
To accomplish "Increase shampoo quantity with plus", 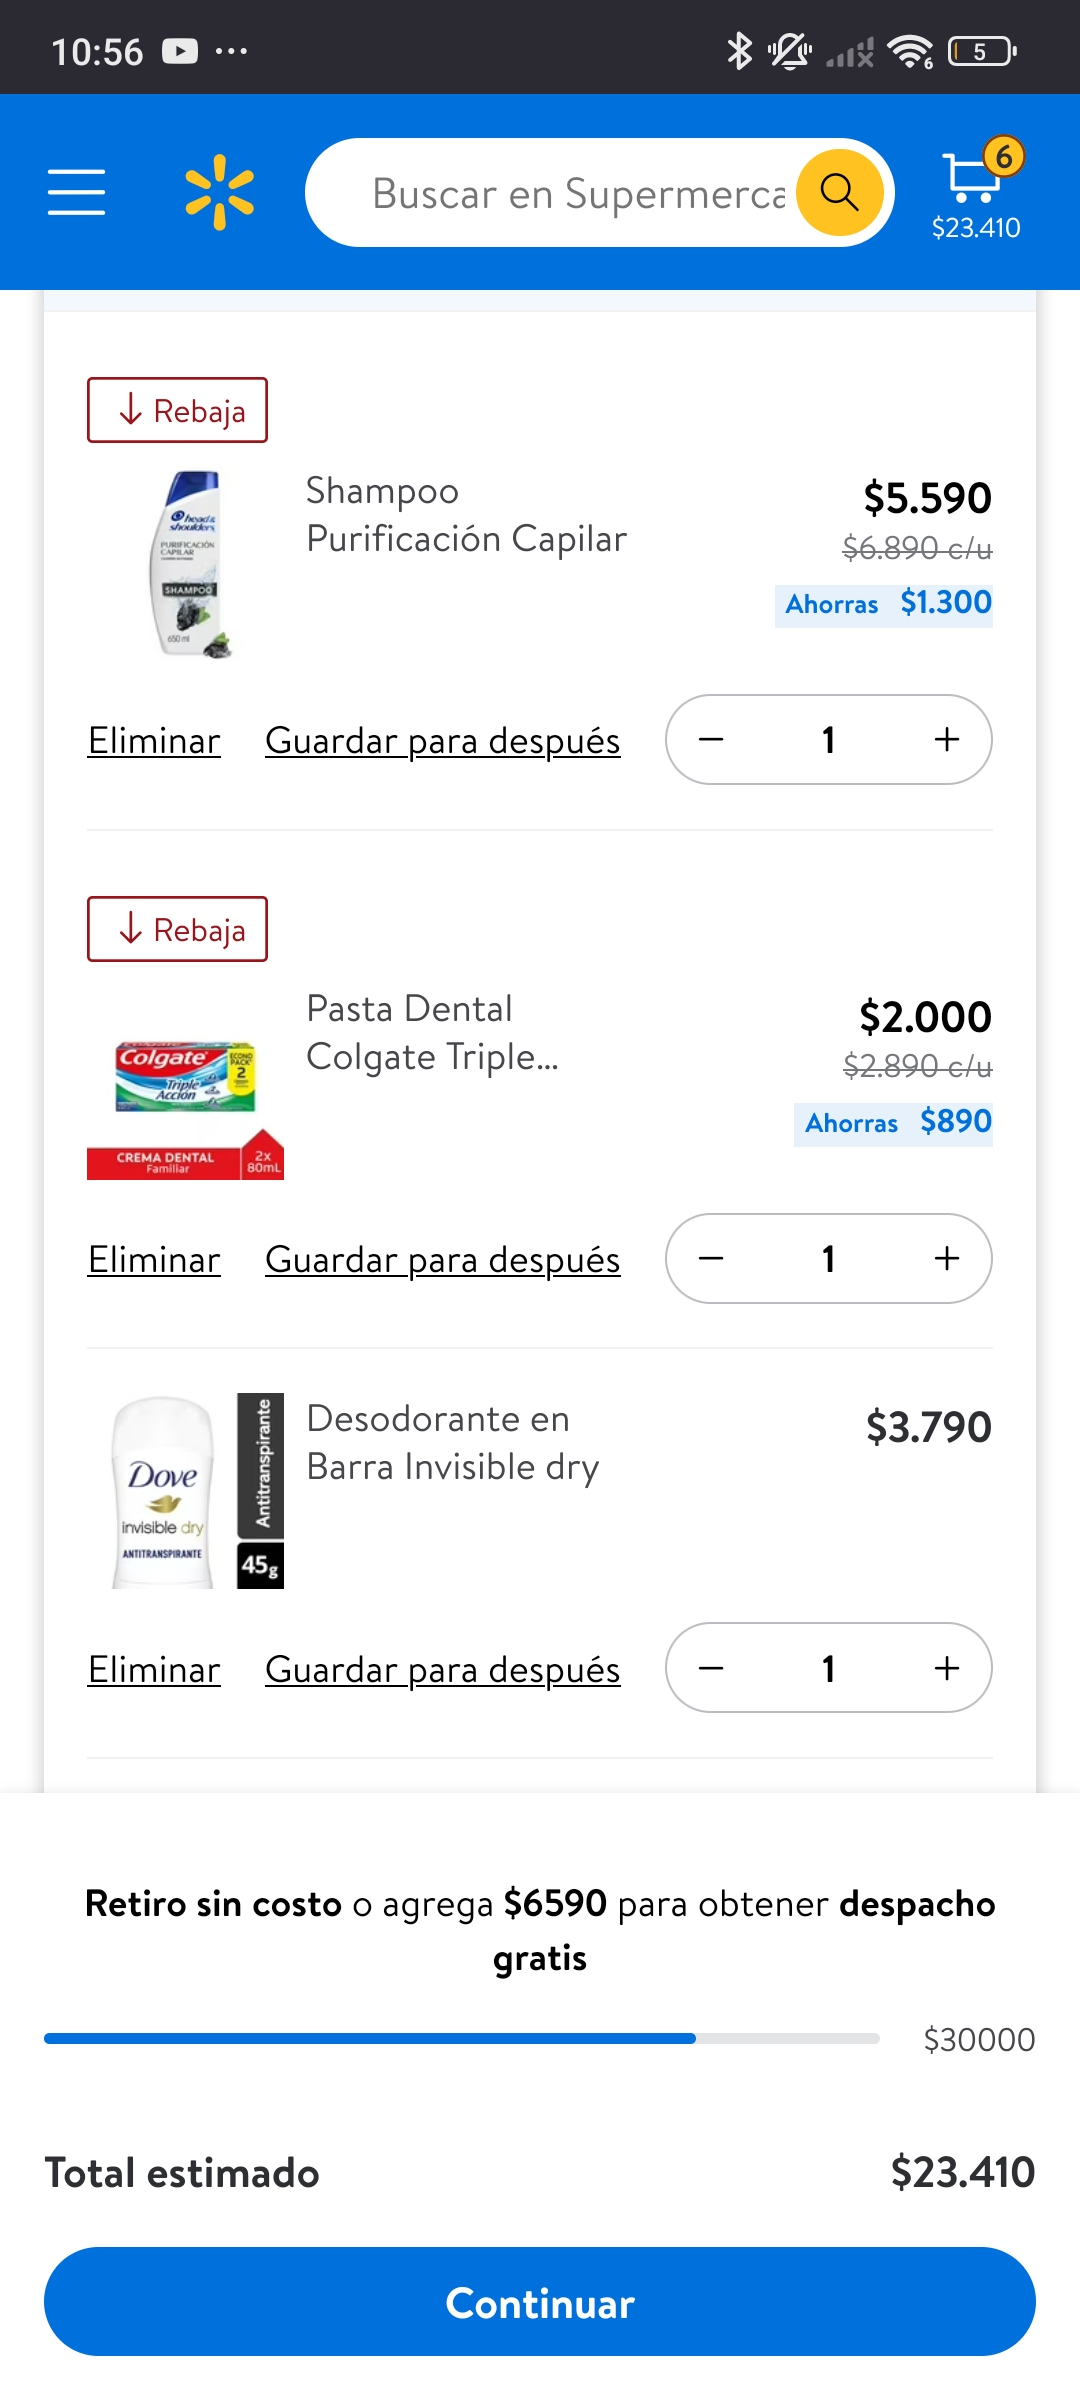I will [x=946, y=740].
